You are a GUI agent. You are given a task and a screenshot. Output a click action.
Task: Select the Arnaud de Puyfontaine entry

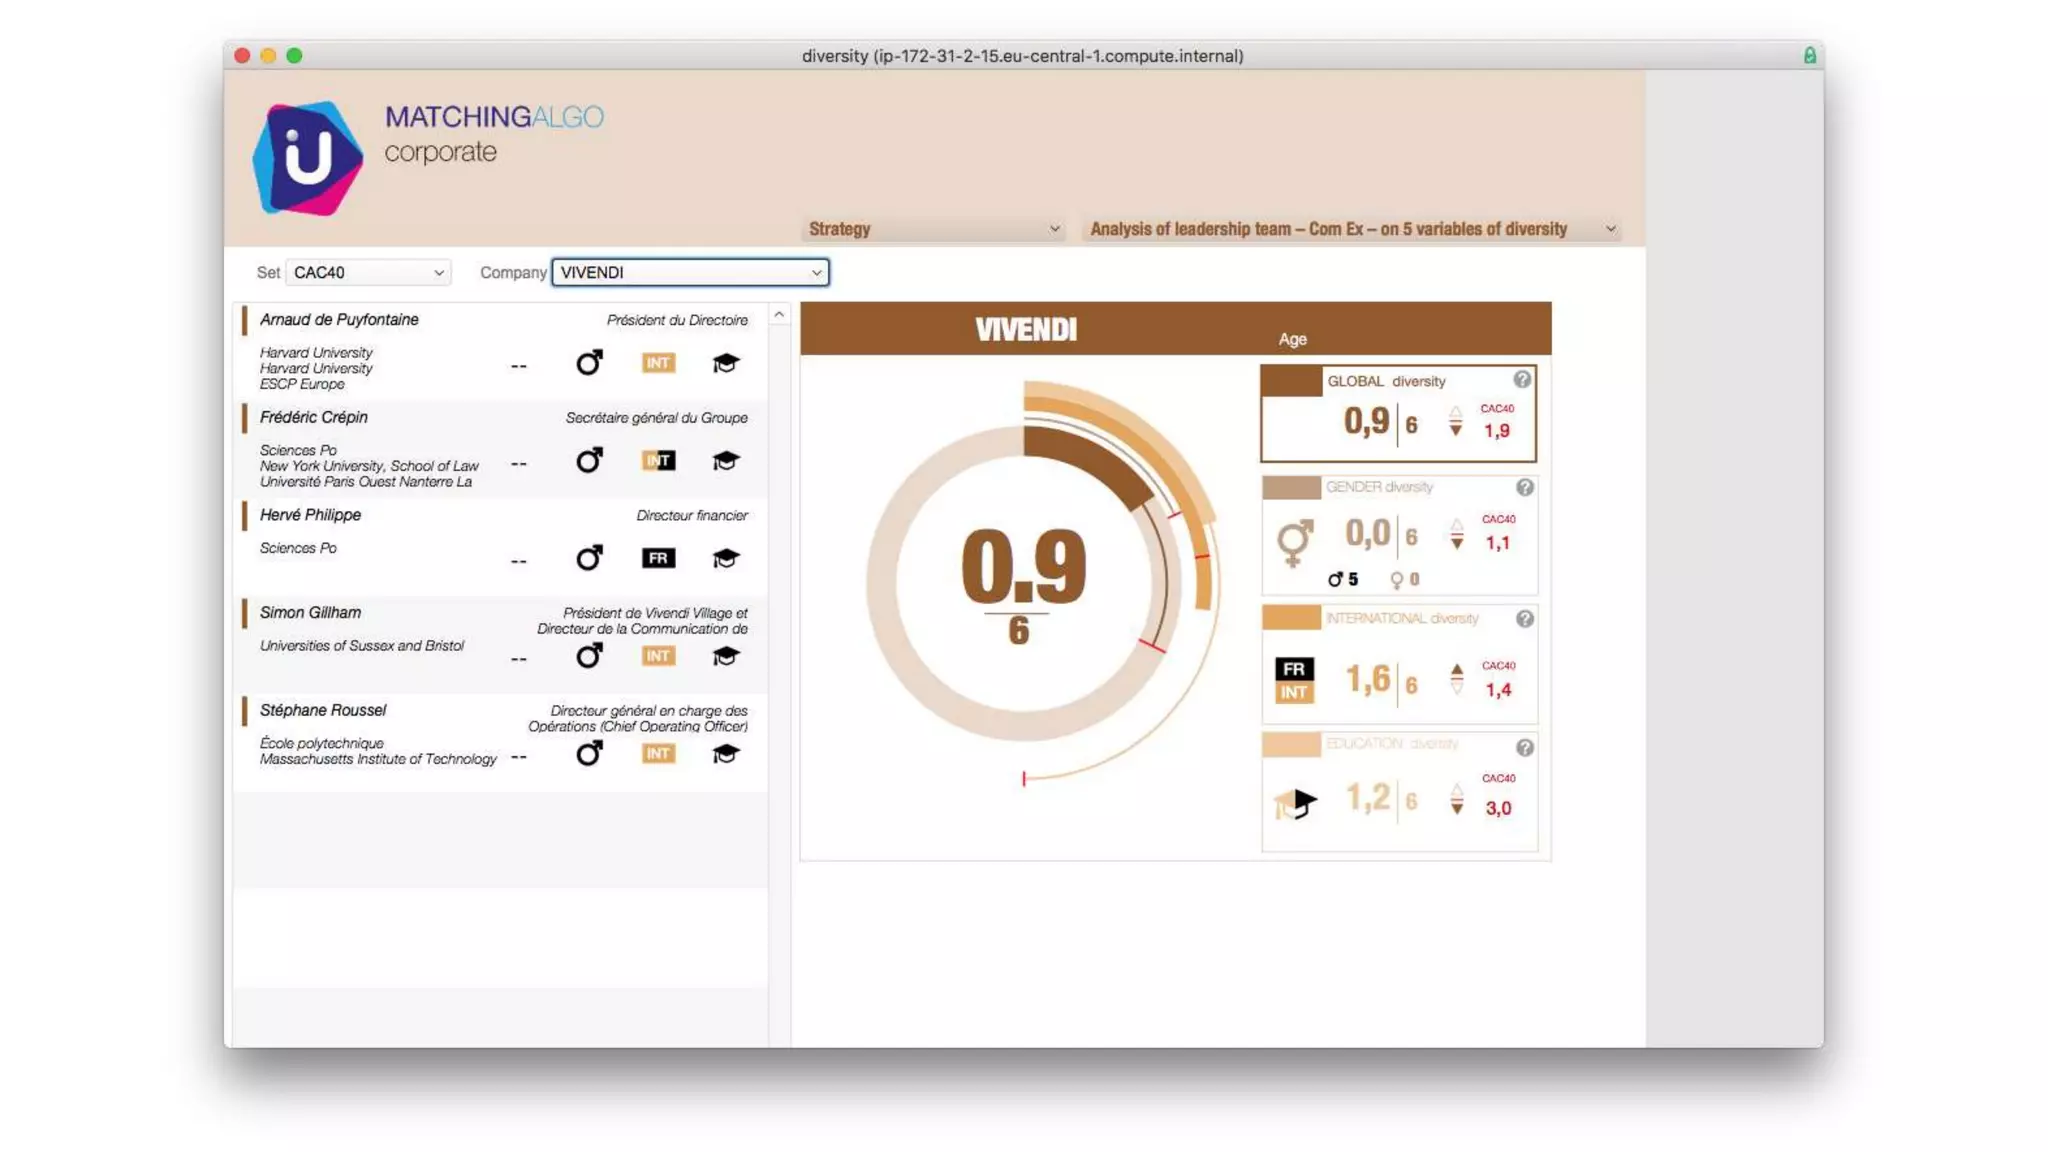point(339,320)
